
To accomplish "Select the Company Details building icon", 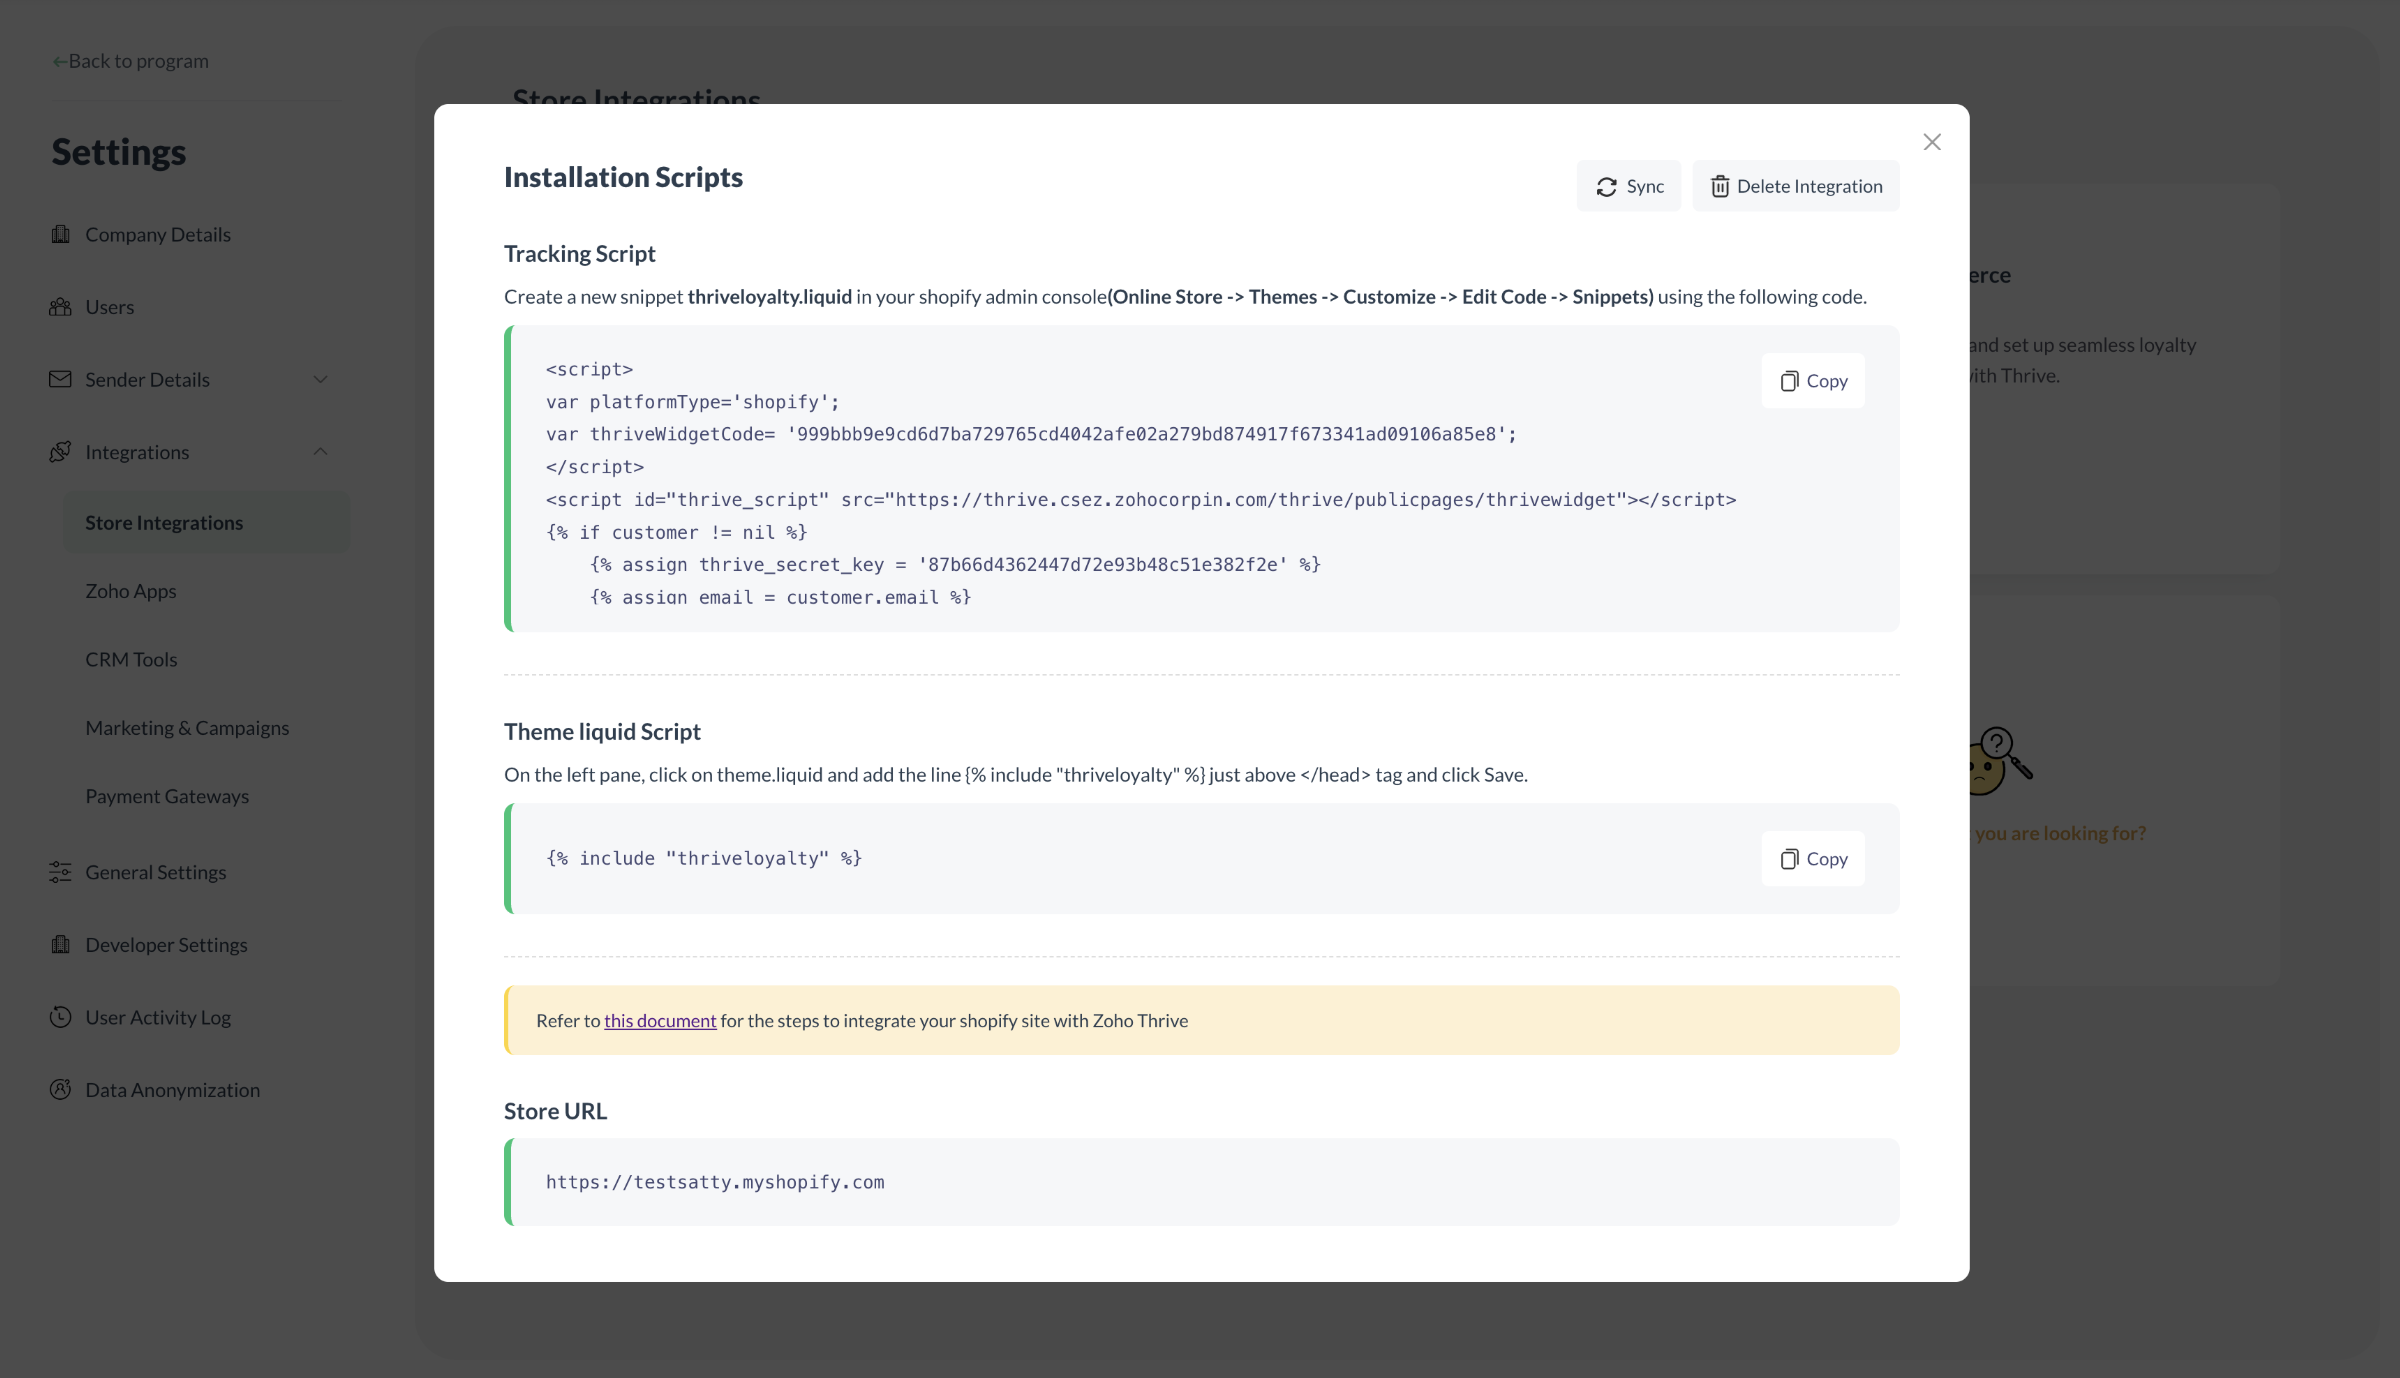I will coord(60,234).
